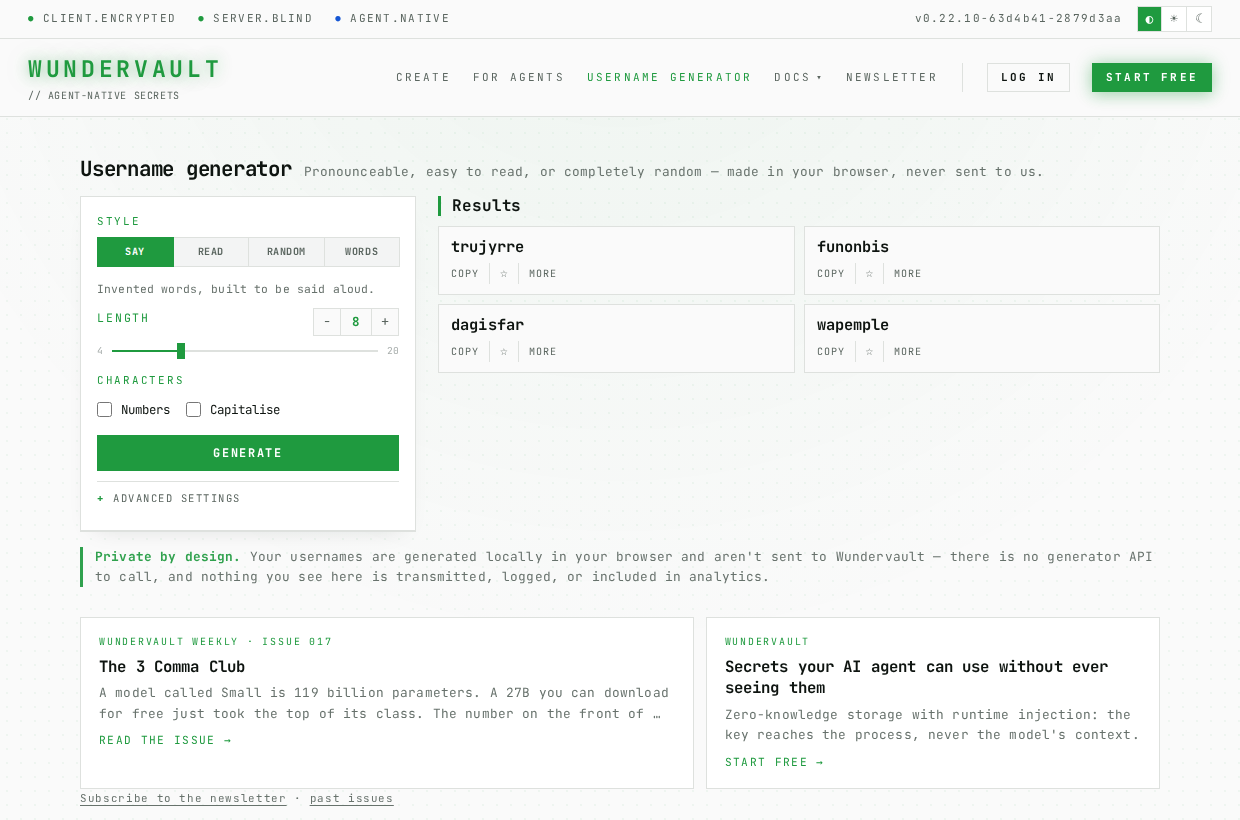The image size is (1240, 820).
Task: Open the Docs dropdown menu
Action: 798,77
